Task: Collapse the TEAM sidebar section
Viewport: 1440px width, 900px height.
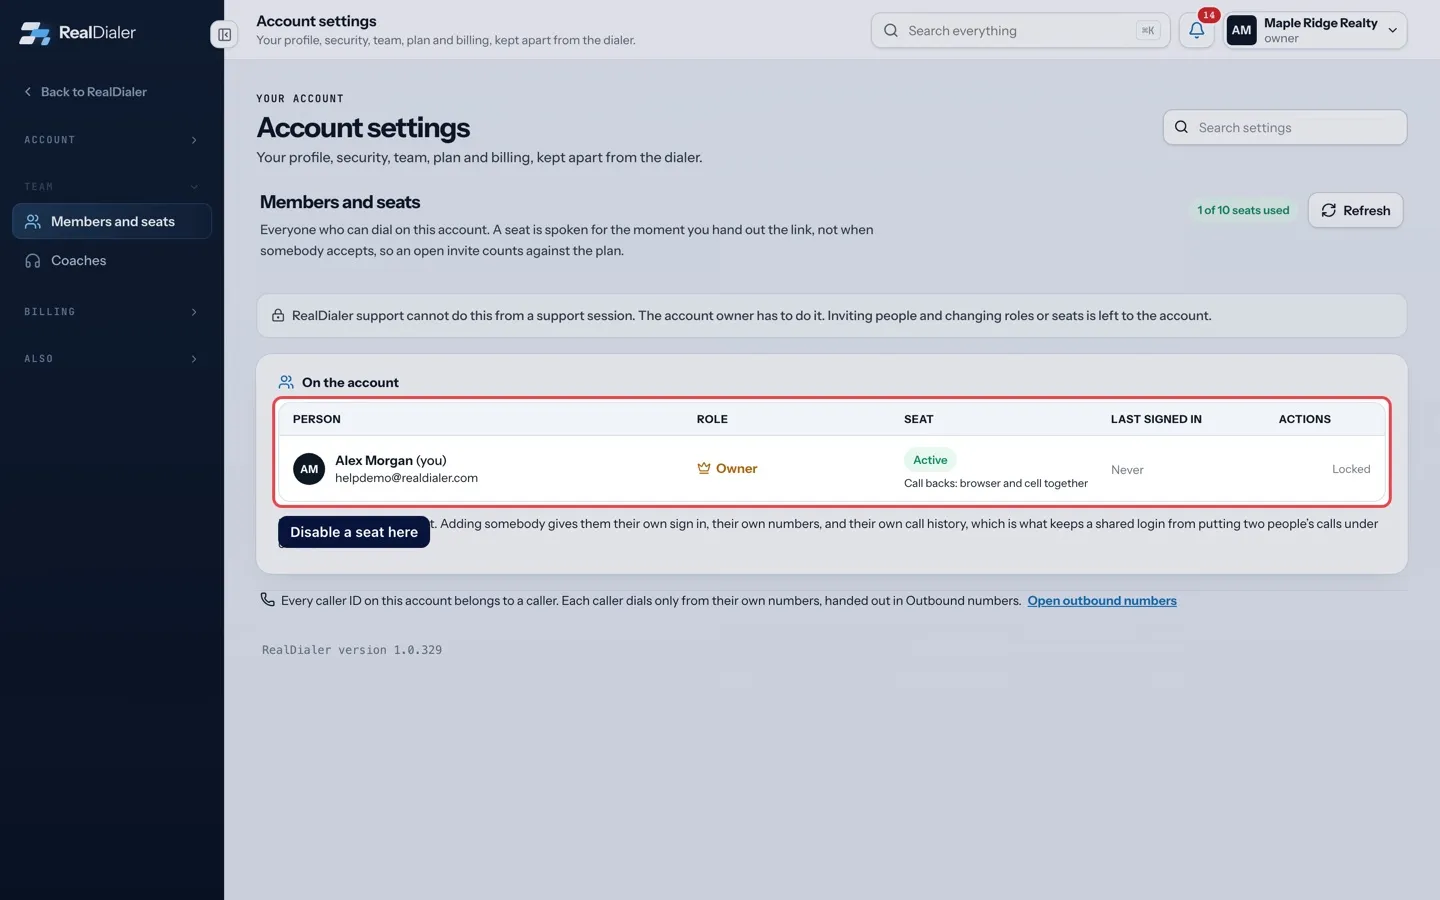Action: tap(112, 187)
